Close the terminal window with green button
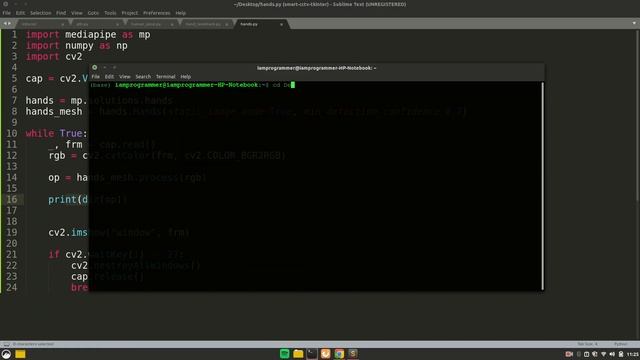Screen dimensions: 640x360 (x=95, y=67)
